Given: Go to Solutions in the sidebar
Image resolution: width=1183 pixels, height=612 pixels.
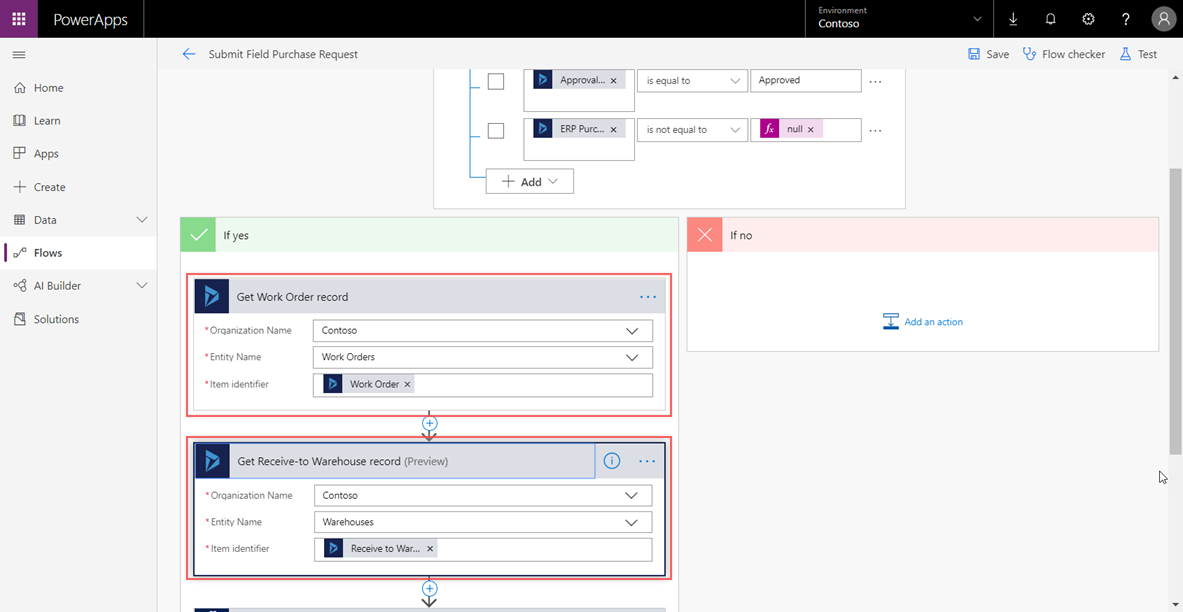Looking at the screenshot, I should [x=56, y=319].
